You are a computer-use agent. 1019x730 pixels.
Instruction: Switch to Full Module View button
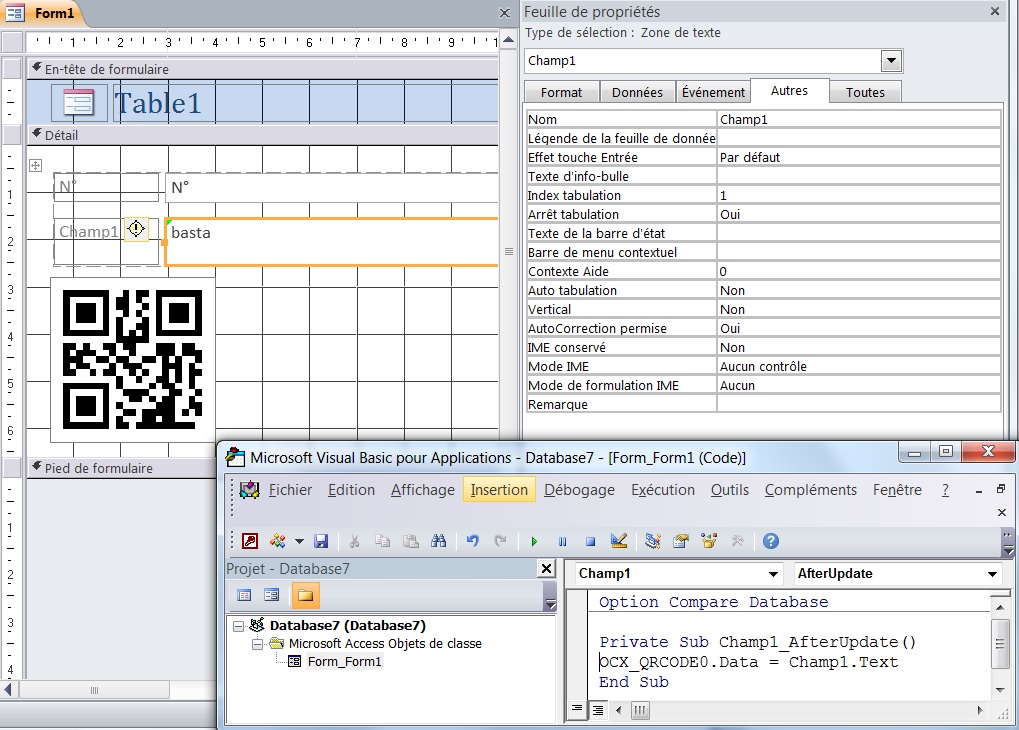point(597,710)
